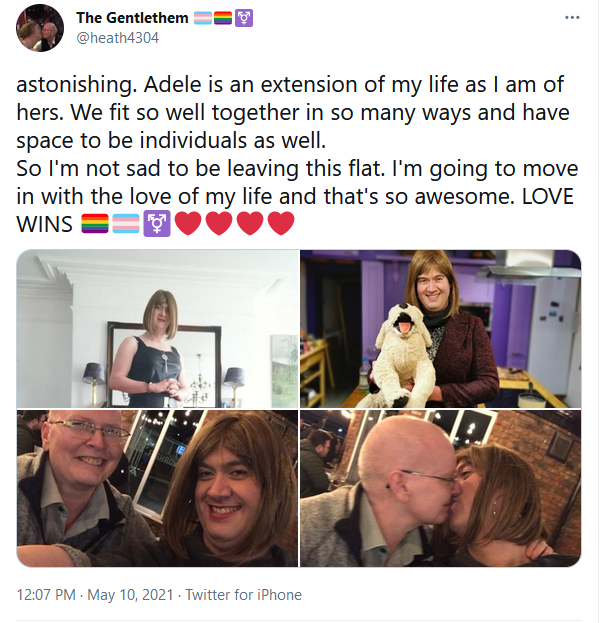Click the first red heart emoji
The height and width of the screenshot is (623, 601).
pyautogui.click(x=188, y=223)
